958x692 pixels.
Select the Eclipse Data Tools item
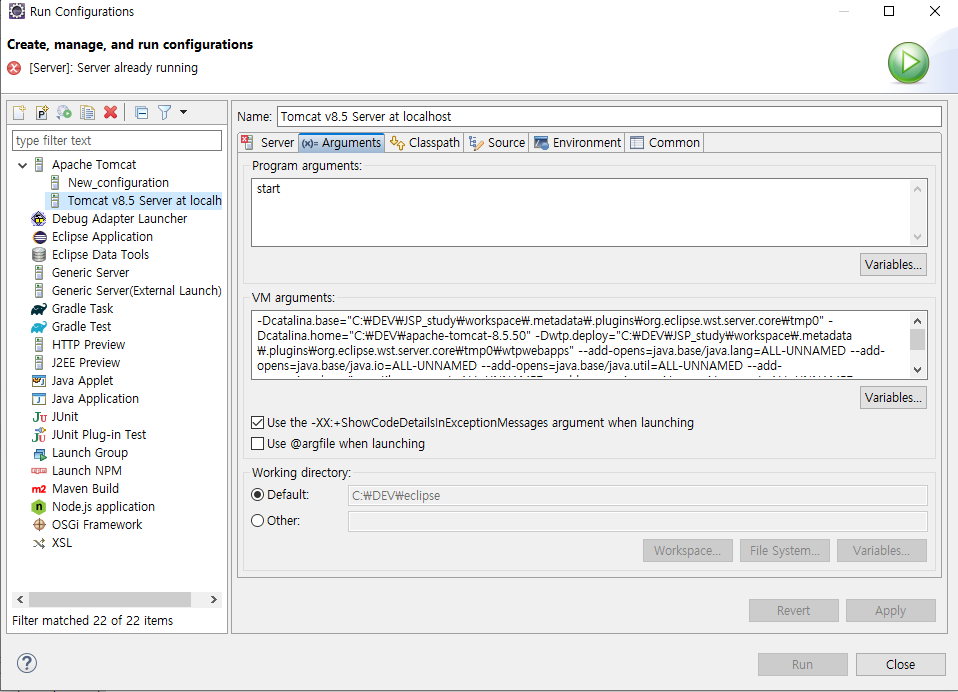(x=100, y=255)
